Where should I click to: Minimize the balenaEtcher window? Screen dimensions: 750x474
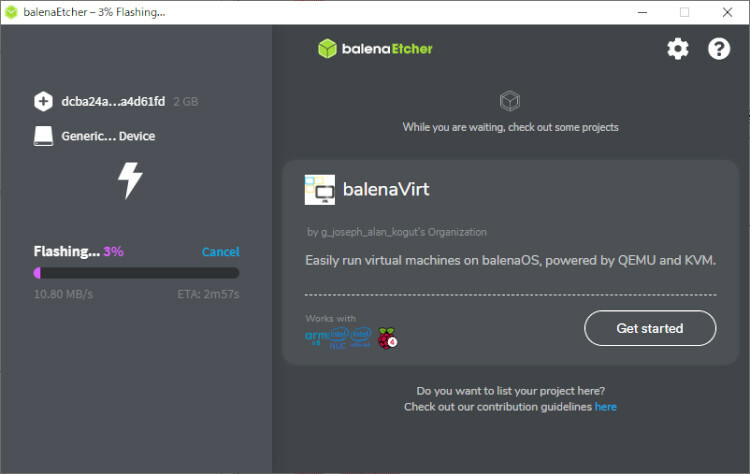pos(642,12)
